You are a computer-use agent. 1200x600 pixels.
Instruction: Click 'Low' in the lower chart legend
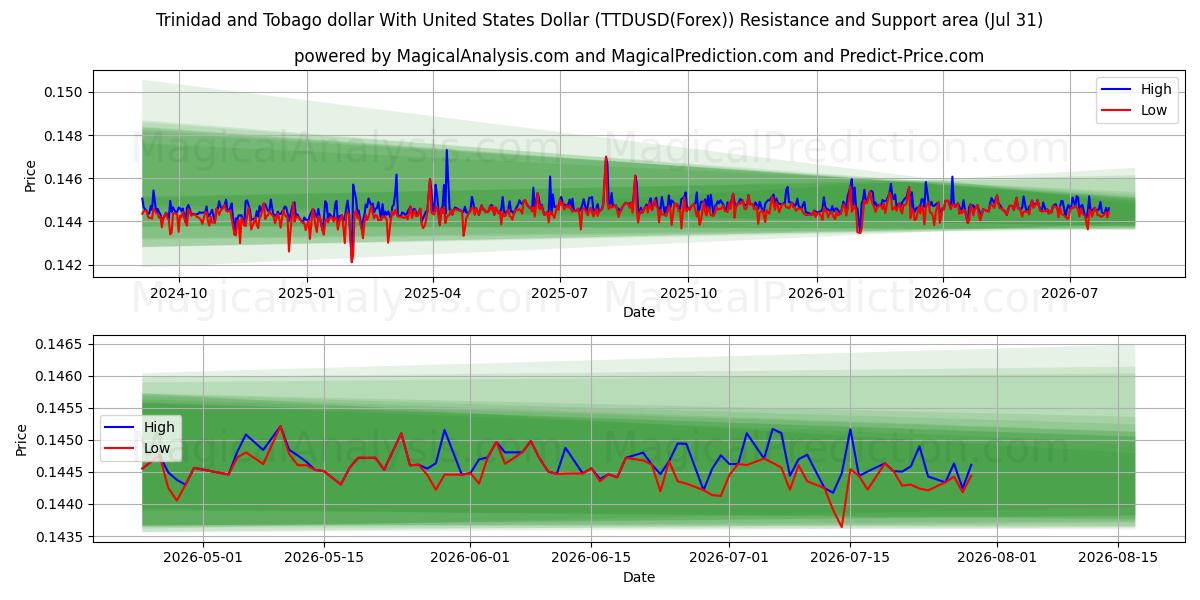coord(157,448)
